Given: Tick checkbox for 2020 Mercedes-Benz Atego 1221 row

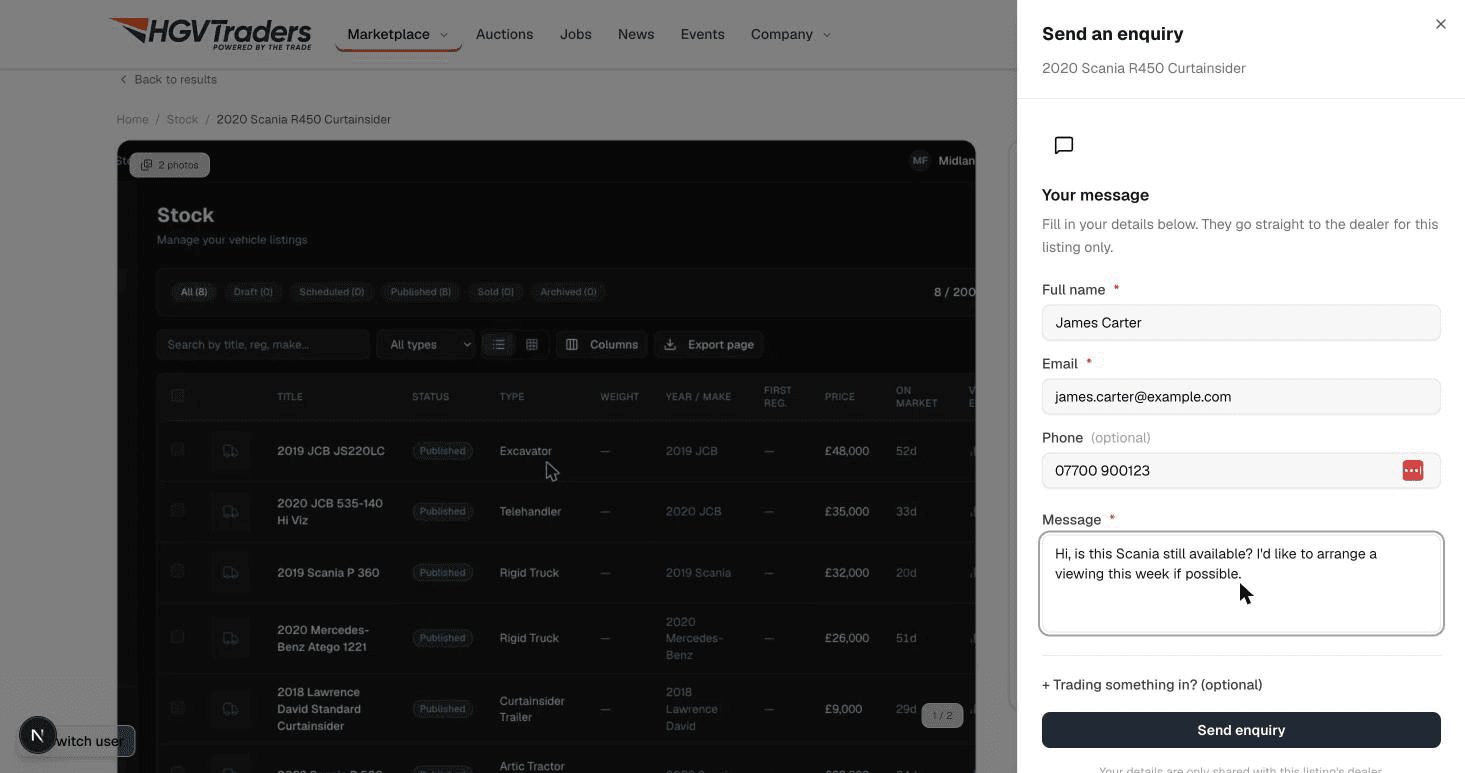Looking at the screenshot, I should pyautogui.click(x=177, y=637).
